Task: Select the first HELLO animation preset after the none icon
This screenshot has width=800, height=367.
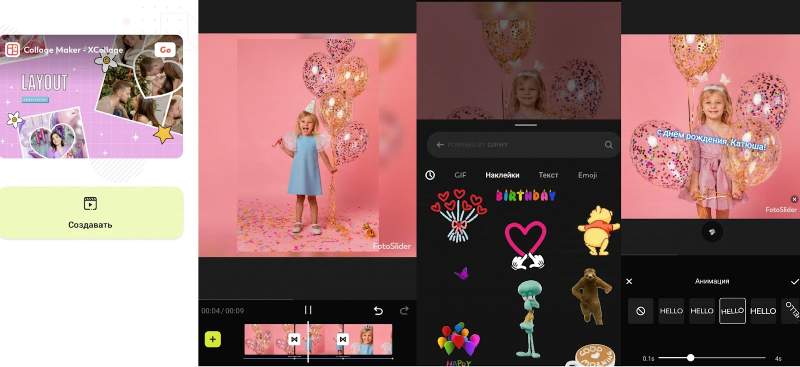Action: click(671, 311)
